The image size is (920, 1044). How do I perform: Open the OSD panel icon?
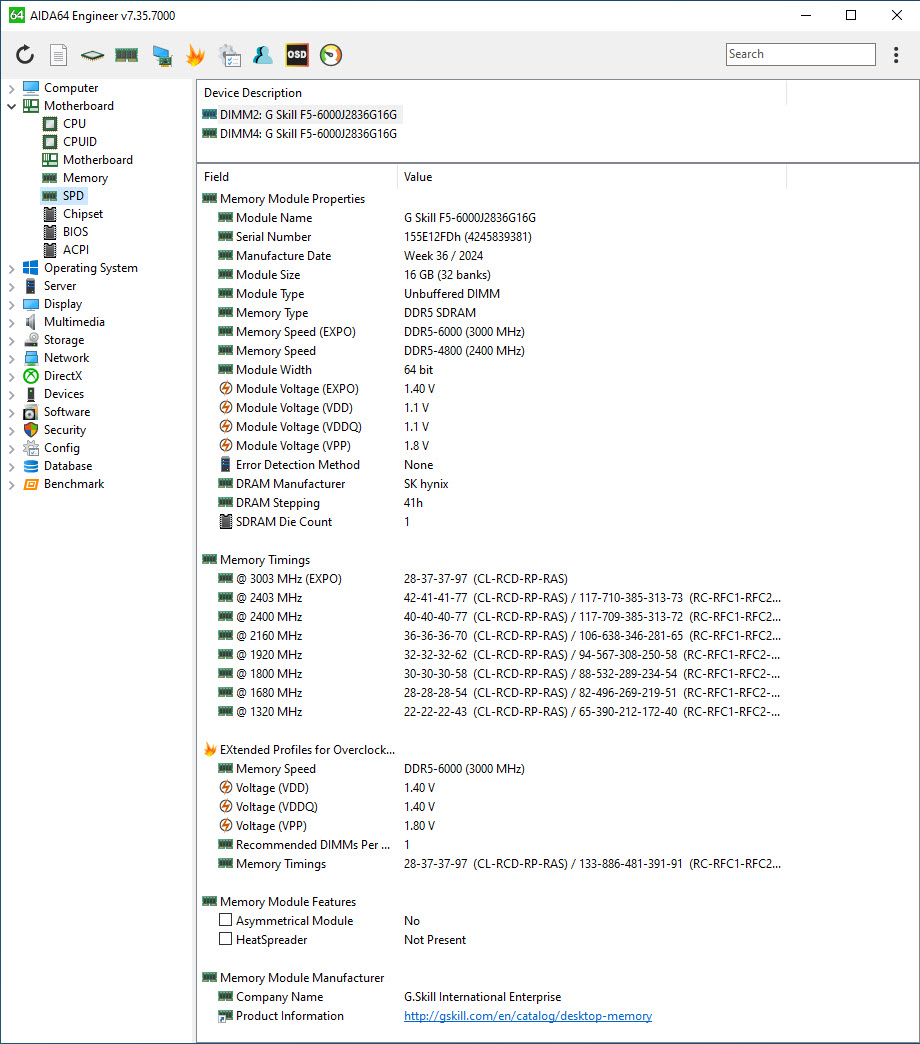pyautogui.click(x=297, y=55)
